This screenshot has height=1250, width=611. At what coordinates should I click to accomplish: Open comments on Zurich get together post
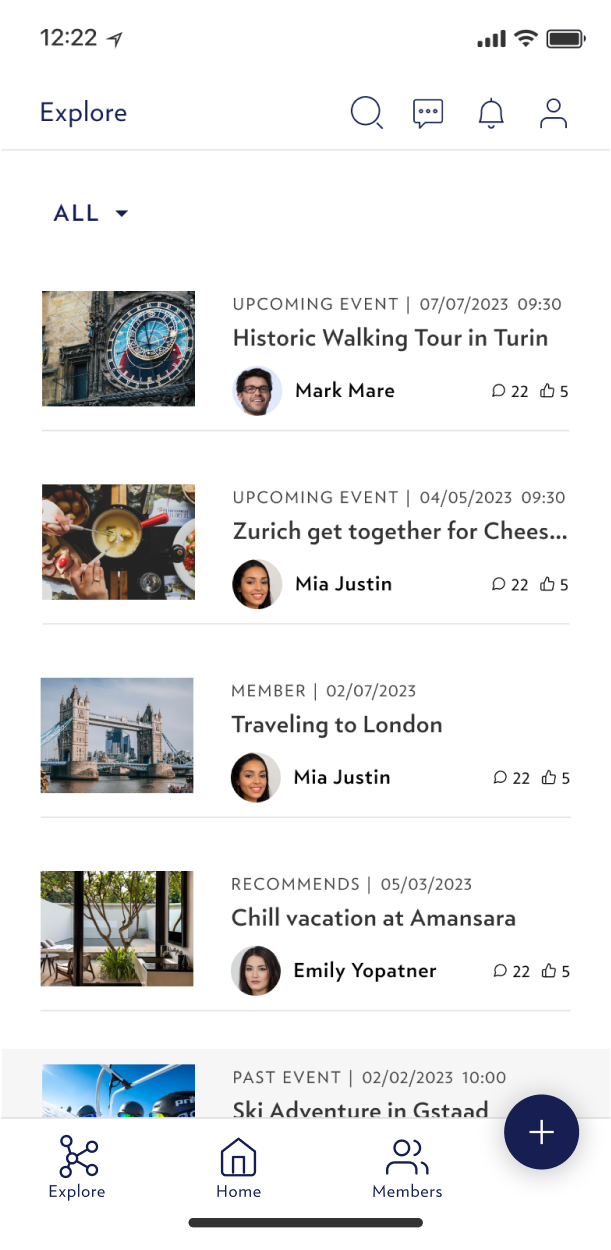tap(499, 584)
